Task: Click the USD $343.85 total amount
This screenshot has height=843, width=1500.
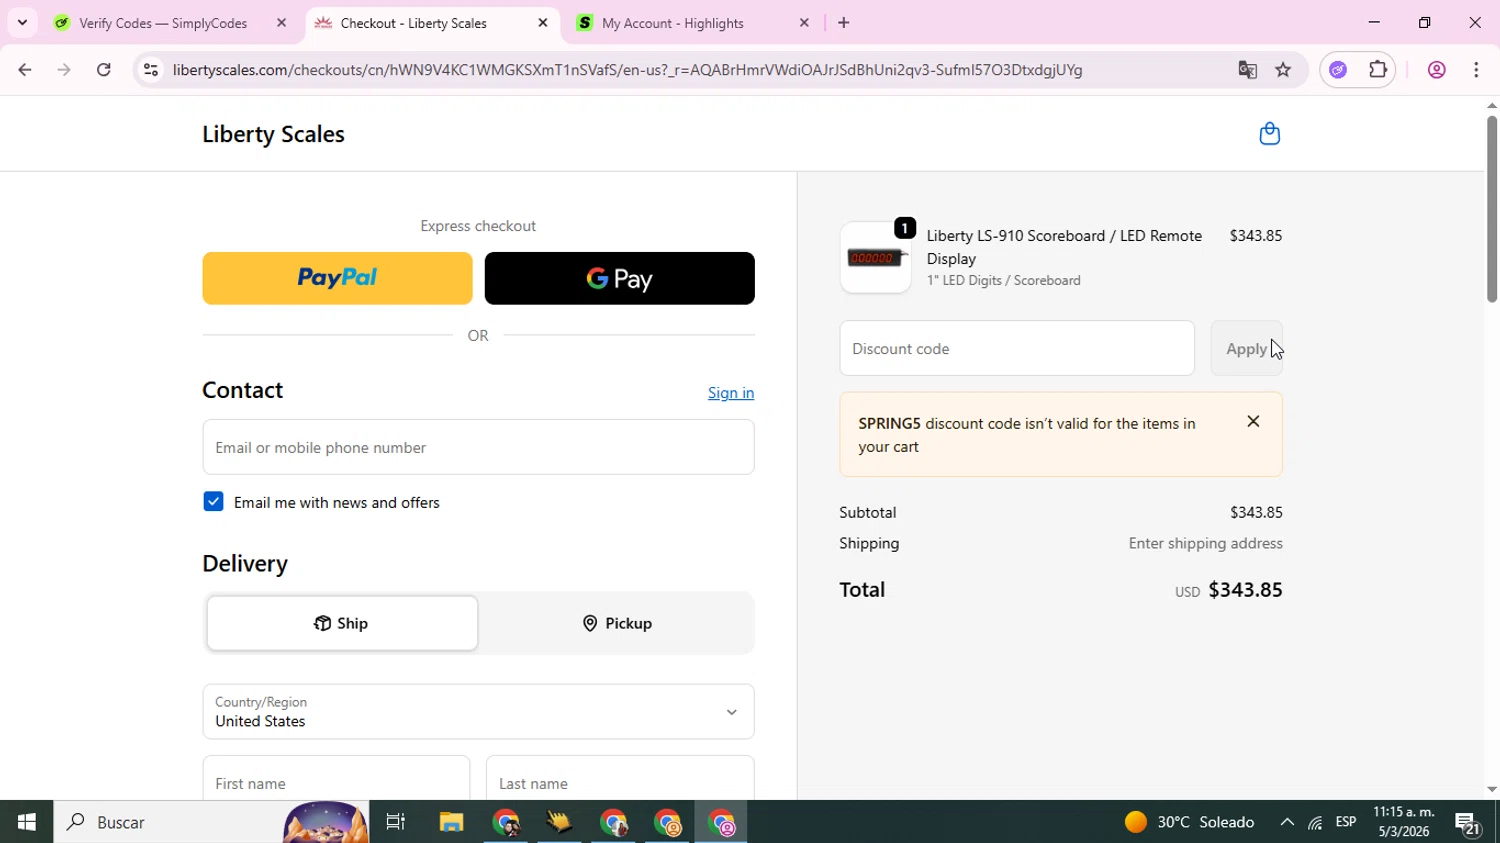Action: 1229,590
